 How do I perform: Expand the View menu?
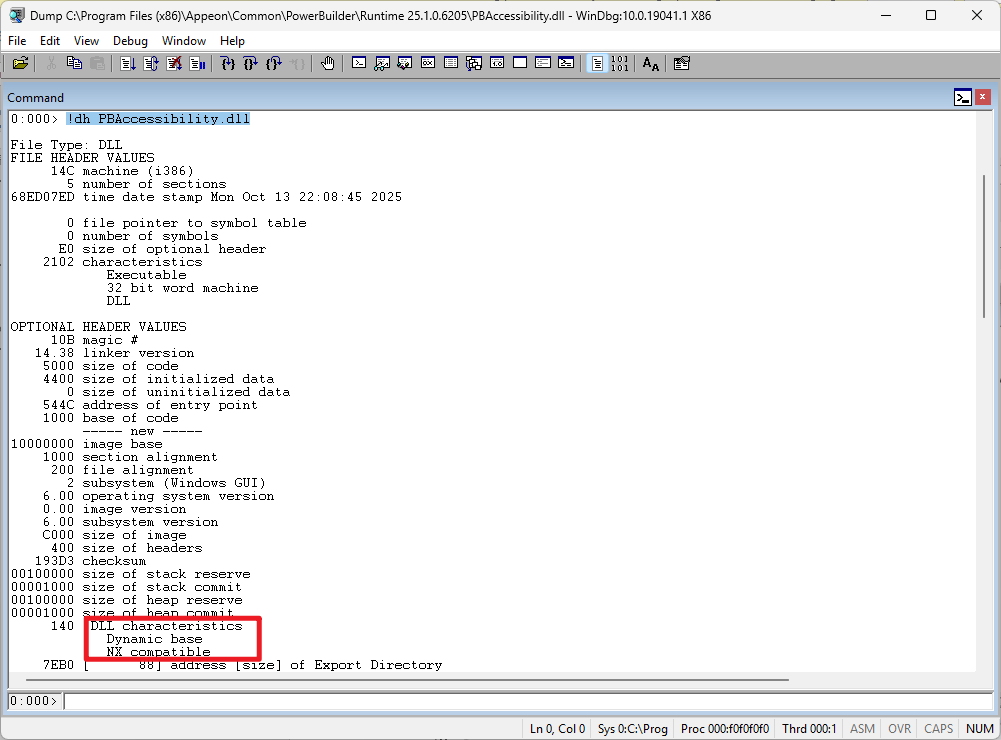(x=87, y=41)
